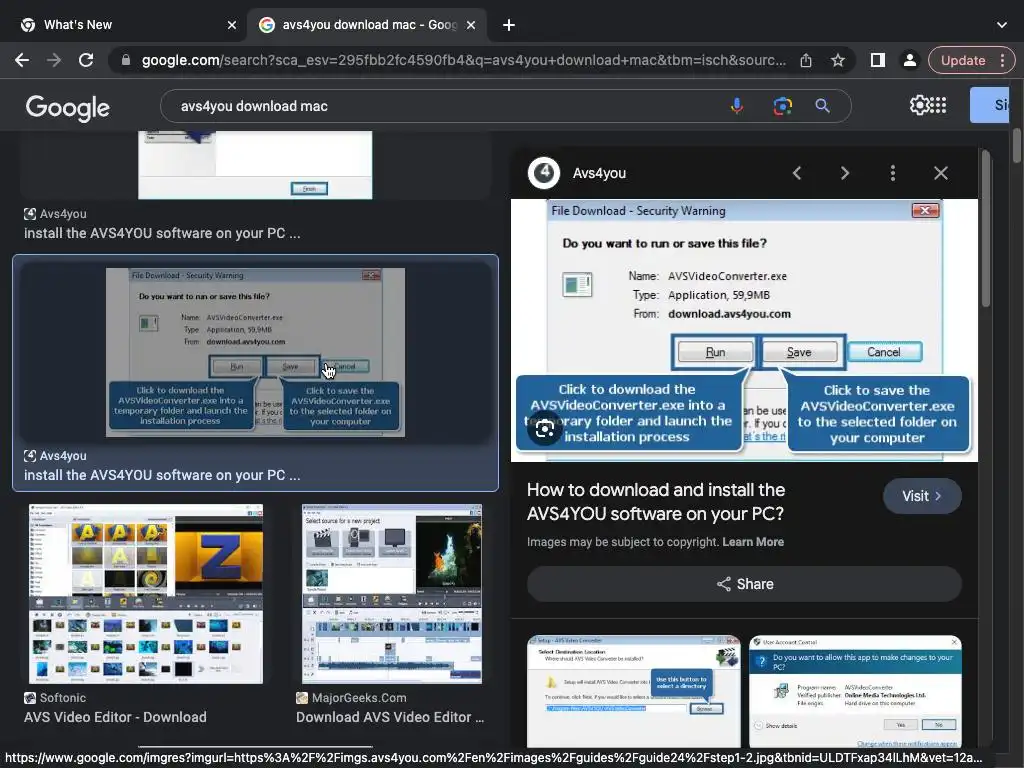Image resolution: width=1024 pixels, height=768 pixels.
Task: Open the Softonic AVS Video Editor thumbnail
Action: (x=146, y=594)
